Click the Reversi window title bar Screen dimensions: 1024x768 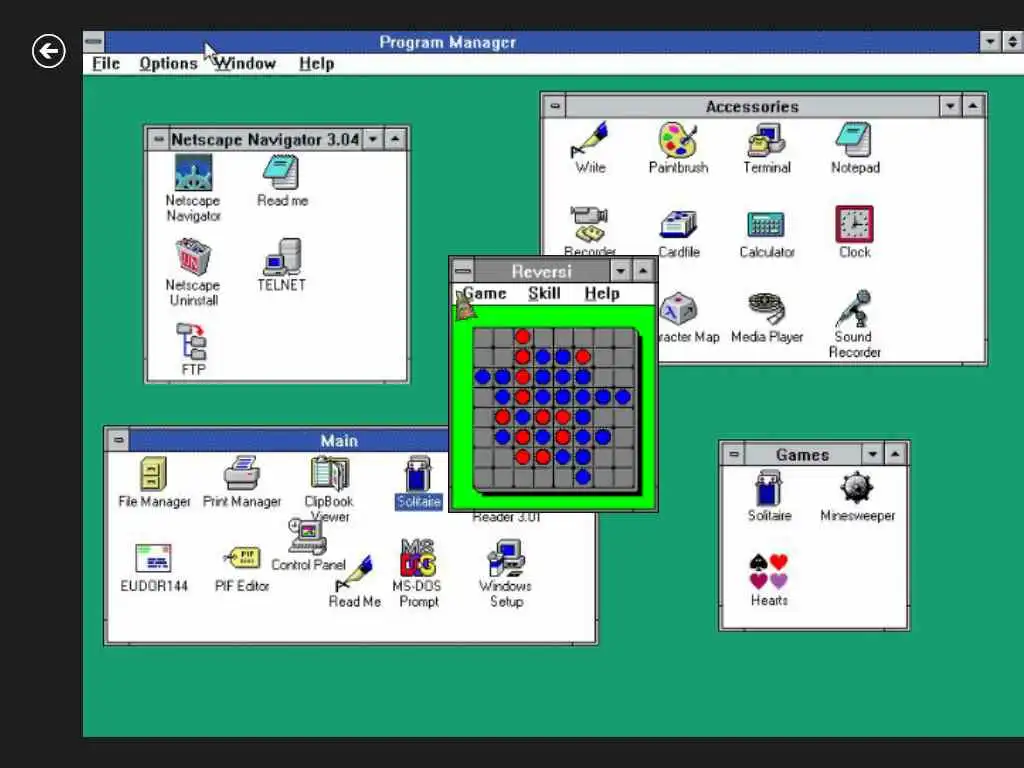coord(541,271)
